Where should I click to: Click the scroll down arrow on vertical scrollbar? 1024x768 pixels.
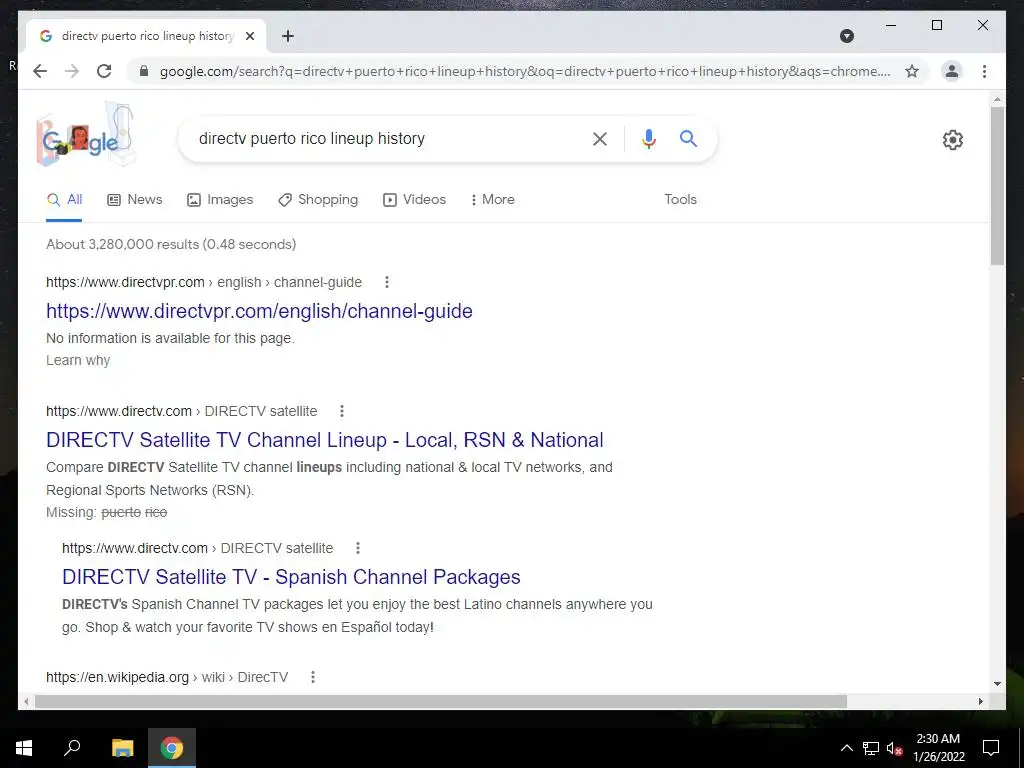997,684
